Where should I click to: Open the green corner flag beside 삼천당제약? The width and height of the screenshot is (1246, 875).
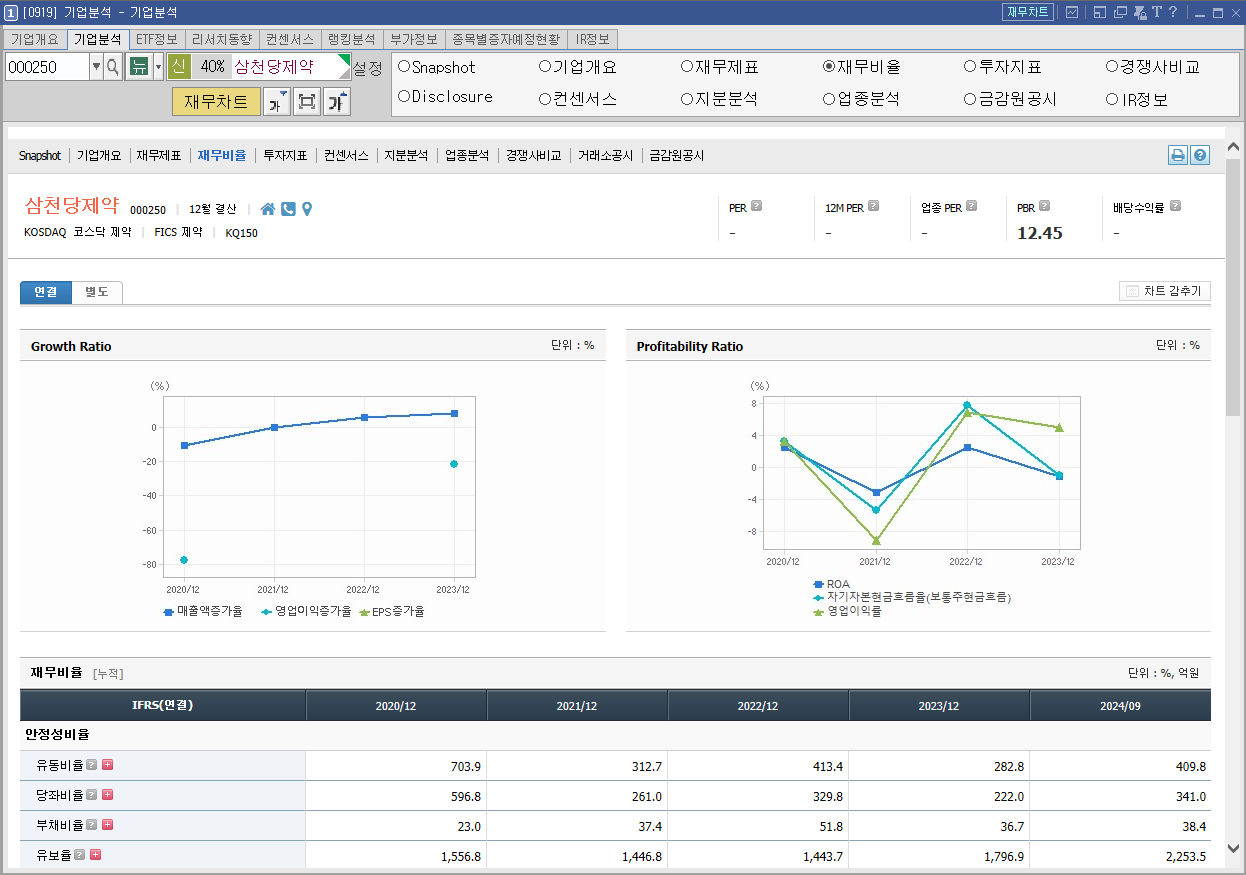point(345,61)
